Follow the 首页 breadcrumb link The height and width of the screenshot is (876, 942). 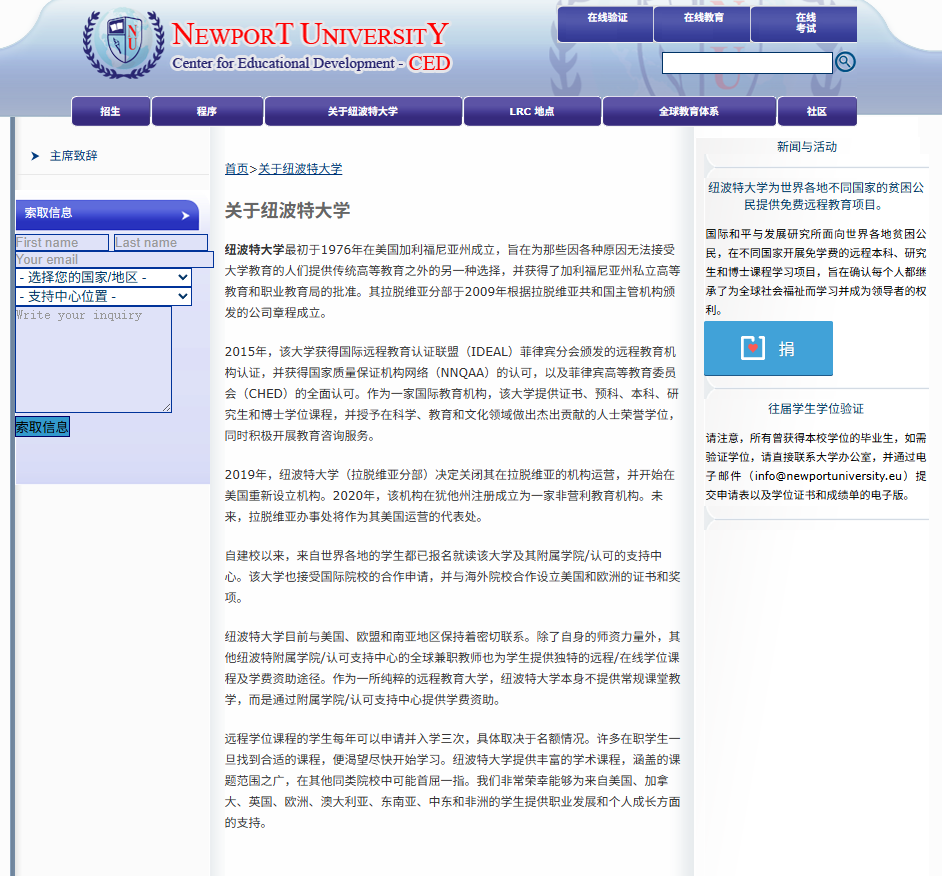click(236, 169)
